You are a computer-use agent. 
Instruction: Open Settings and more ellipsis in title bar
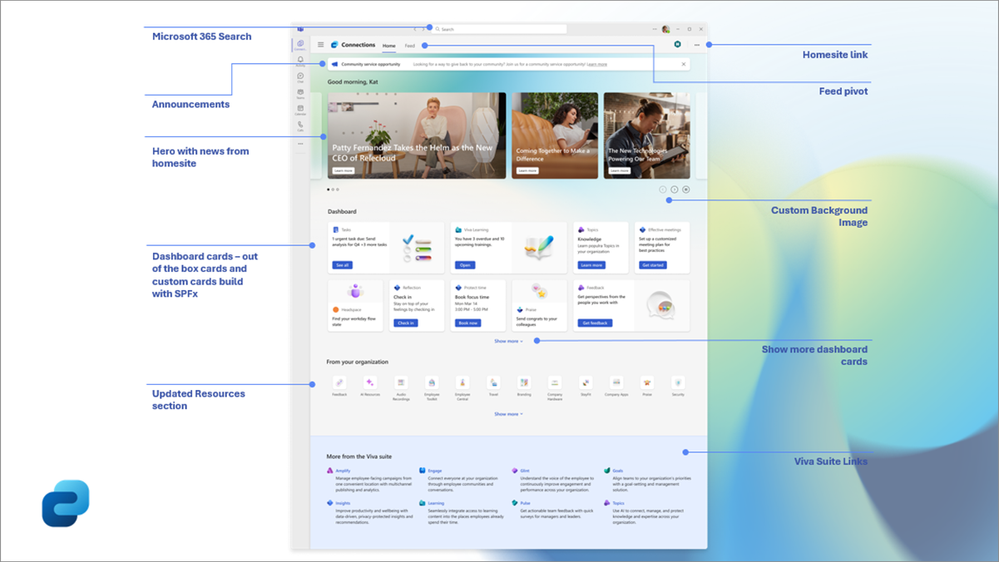click(x=654, y=29)
